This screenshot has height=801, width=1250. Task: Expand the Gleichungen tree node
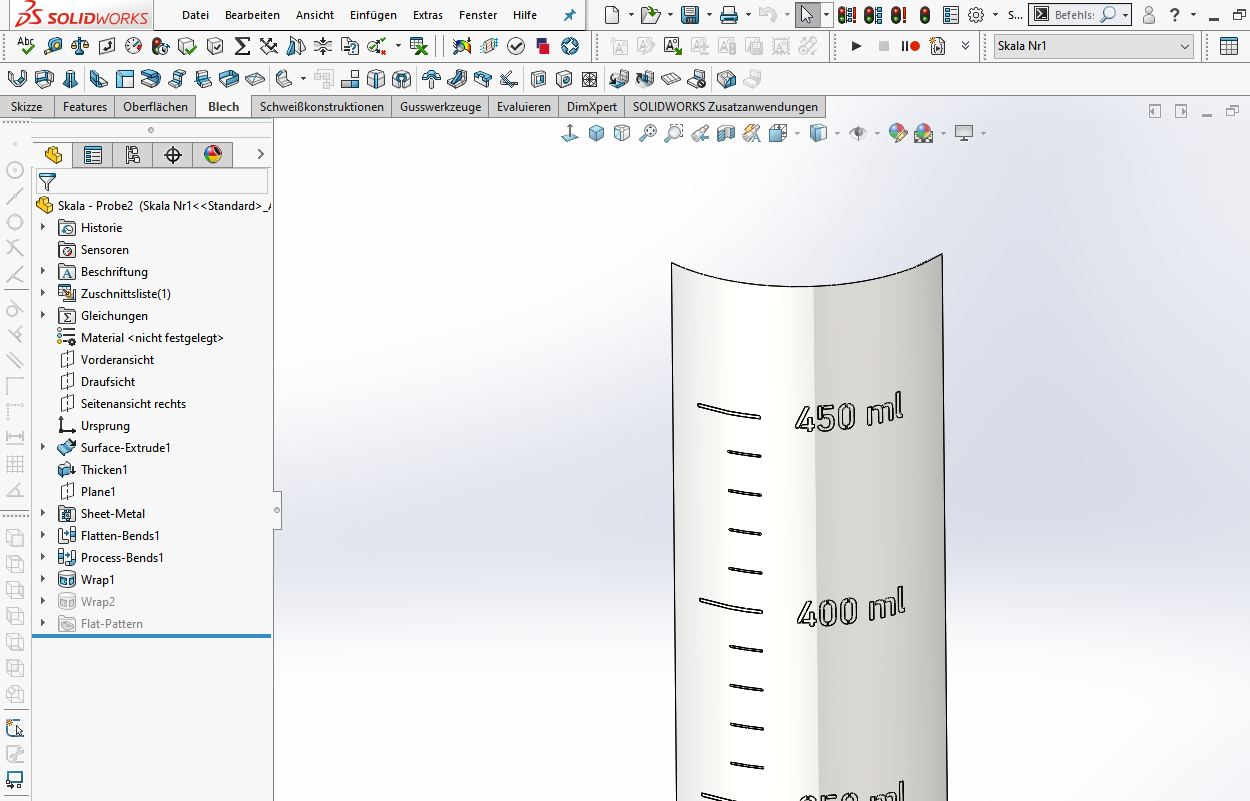43,316
